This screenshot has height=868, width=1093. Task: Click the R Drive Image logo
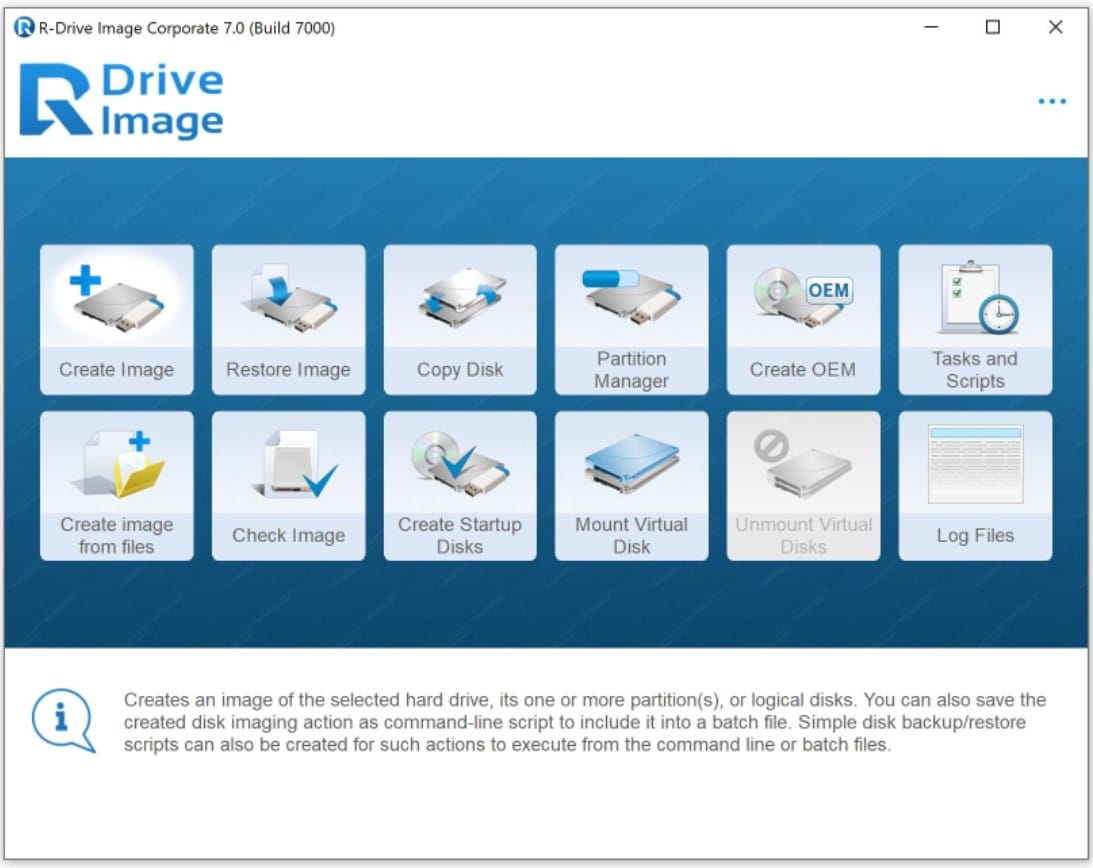[121, 100]
